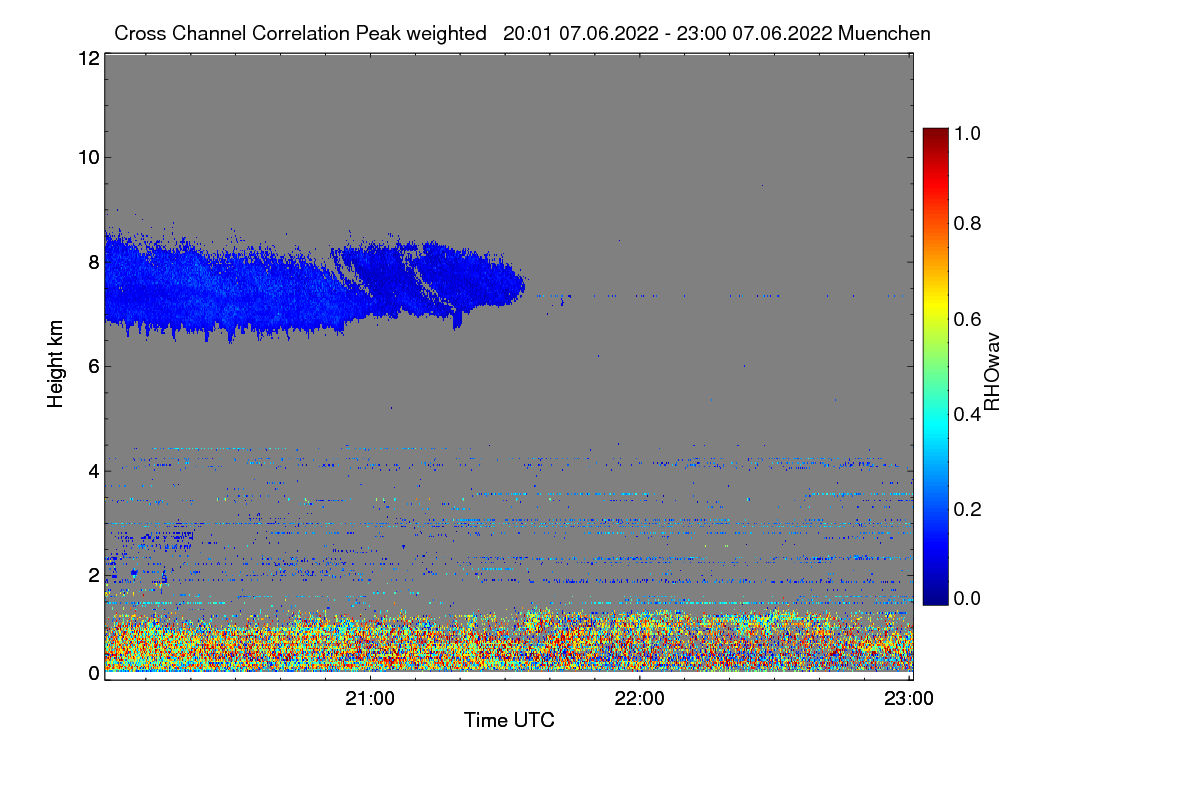The height and width of the screenshot is (800, 1200).
Task: Click the colorful boundary layer signal below 1 km
Action: pos(509,641)
